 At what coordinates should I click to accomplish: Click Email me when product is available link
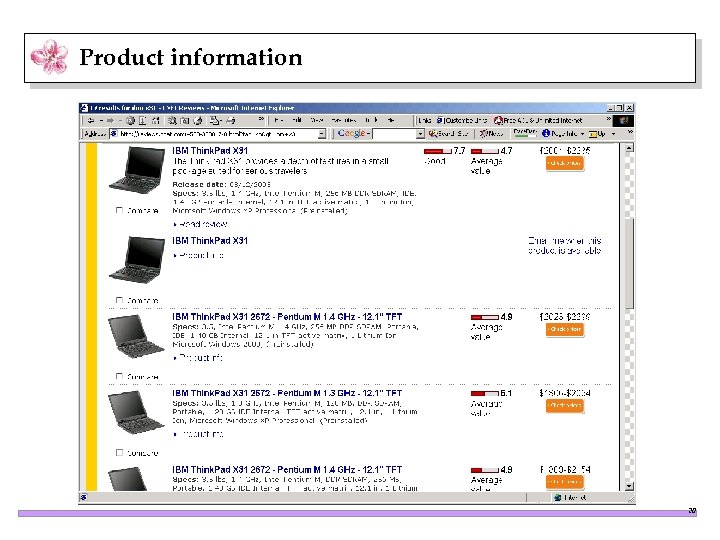point(564,246)
